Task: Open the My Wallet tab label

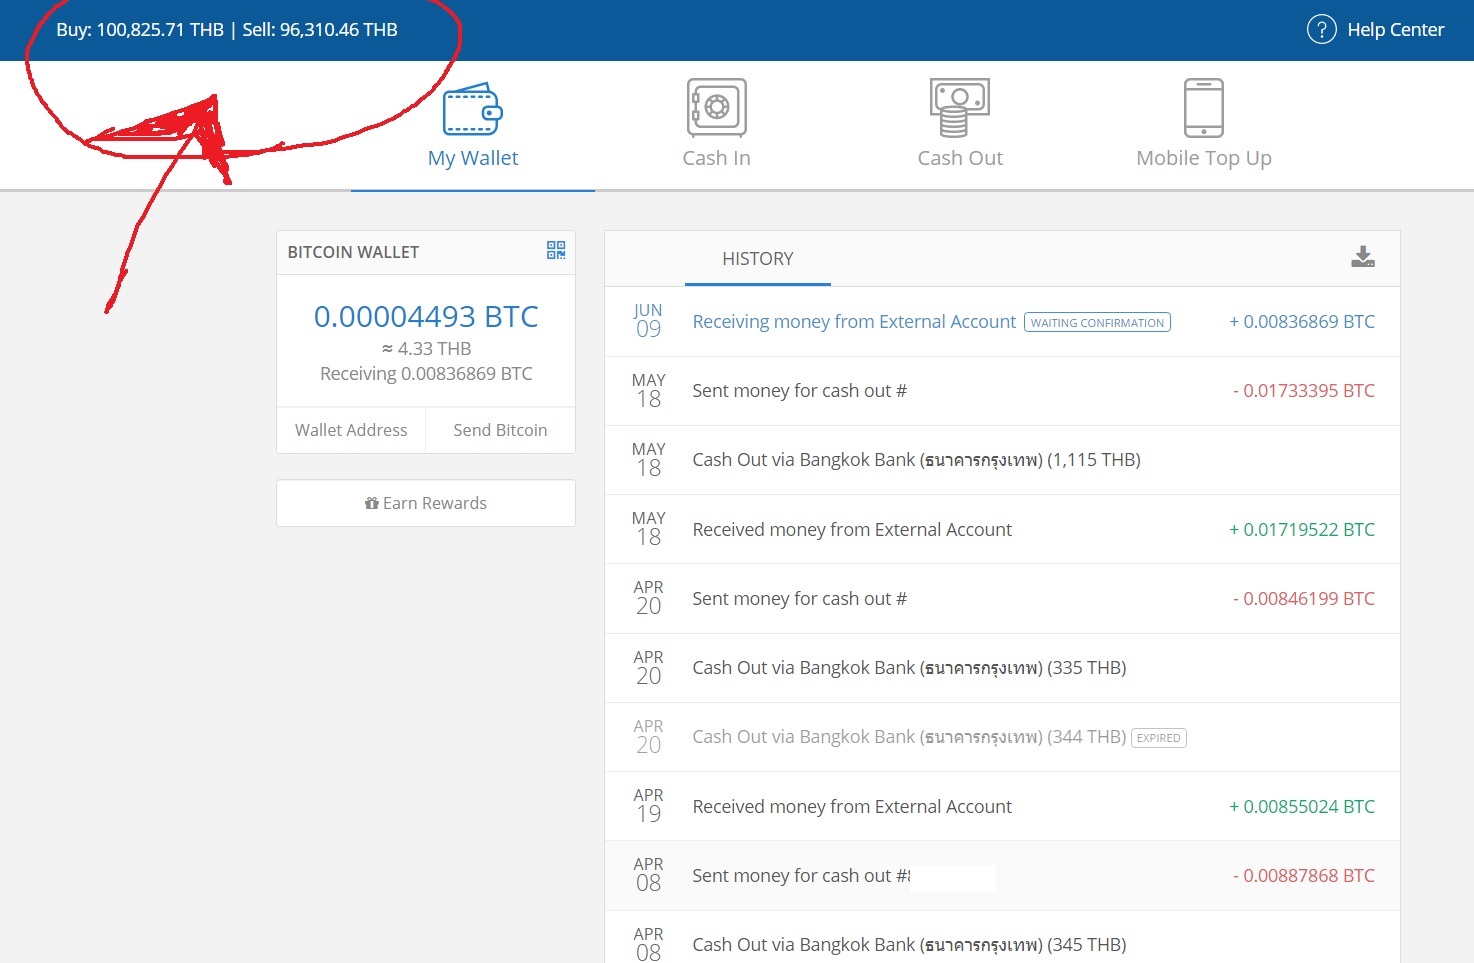Action: (473, 158)
